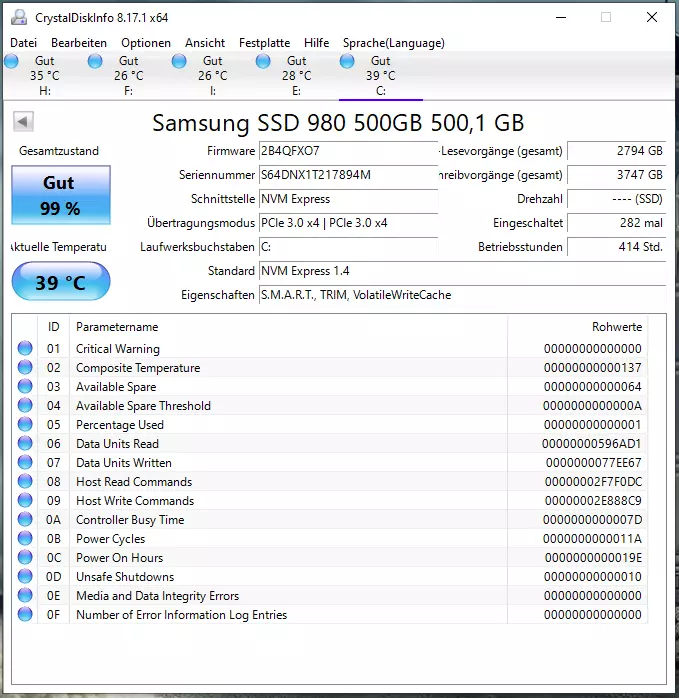The height and width of the screenshot is (698, 679).
Task: Switch to the E: drive tab at 28 °C
Action: 297,76
